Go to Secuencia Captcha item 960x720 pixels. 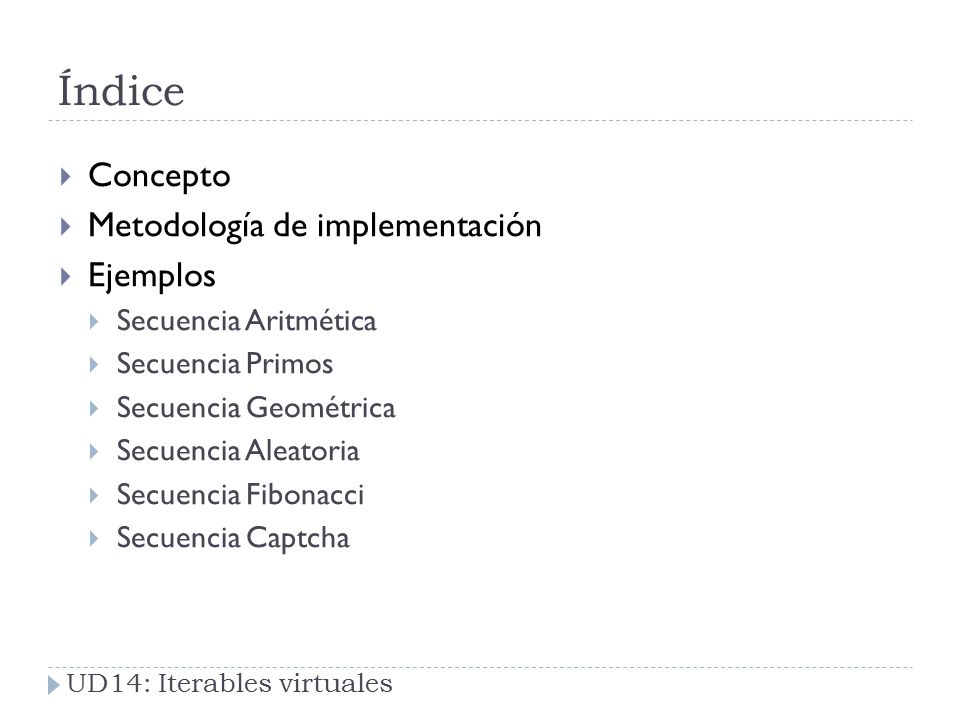(233, 539)
